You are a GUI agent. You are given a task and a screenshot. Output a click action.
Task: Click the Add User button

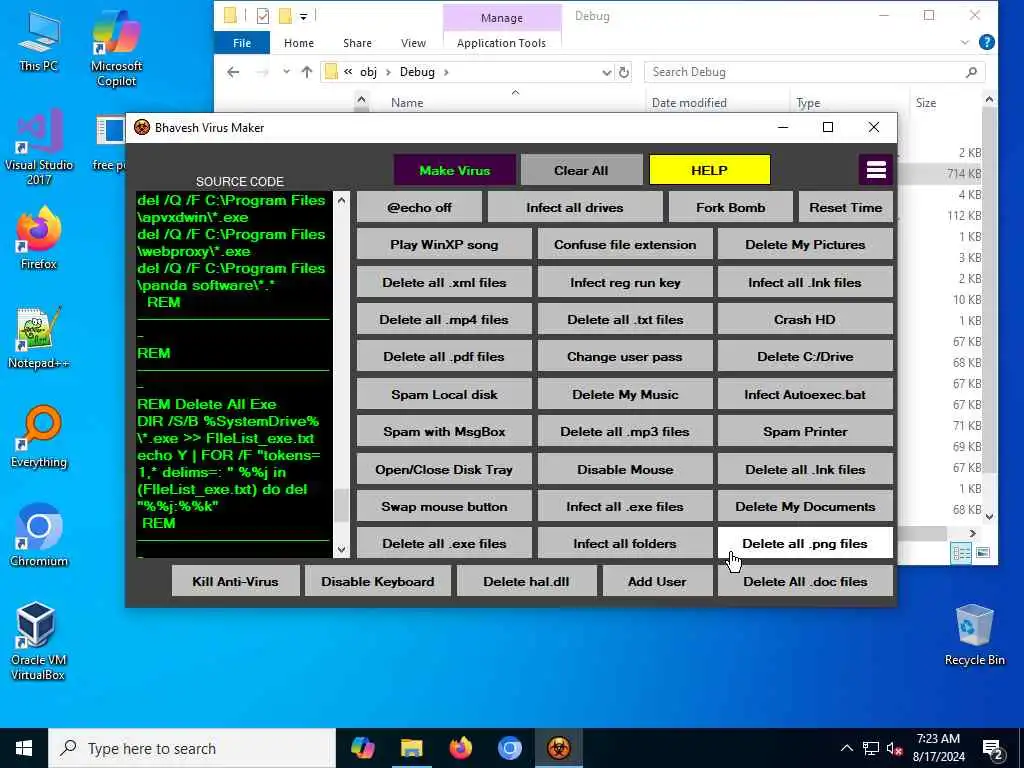pyautogui.click(x=657, y=581)
